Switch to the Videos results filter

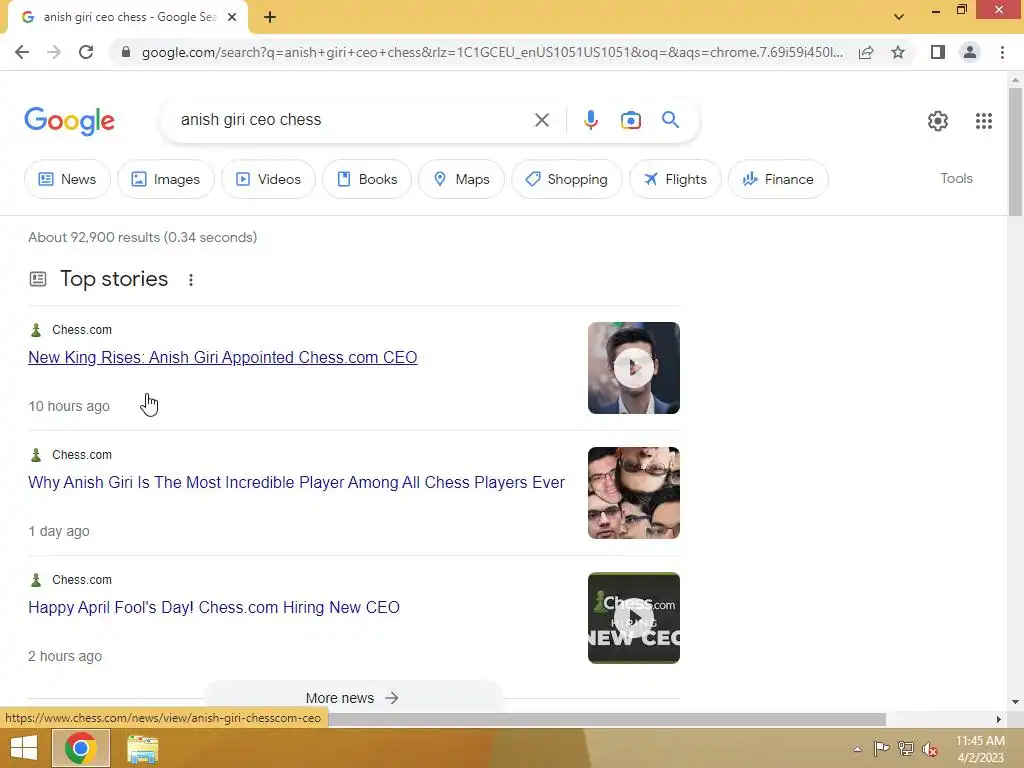click(268, 179)
